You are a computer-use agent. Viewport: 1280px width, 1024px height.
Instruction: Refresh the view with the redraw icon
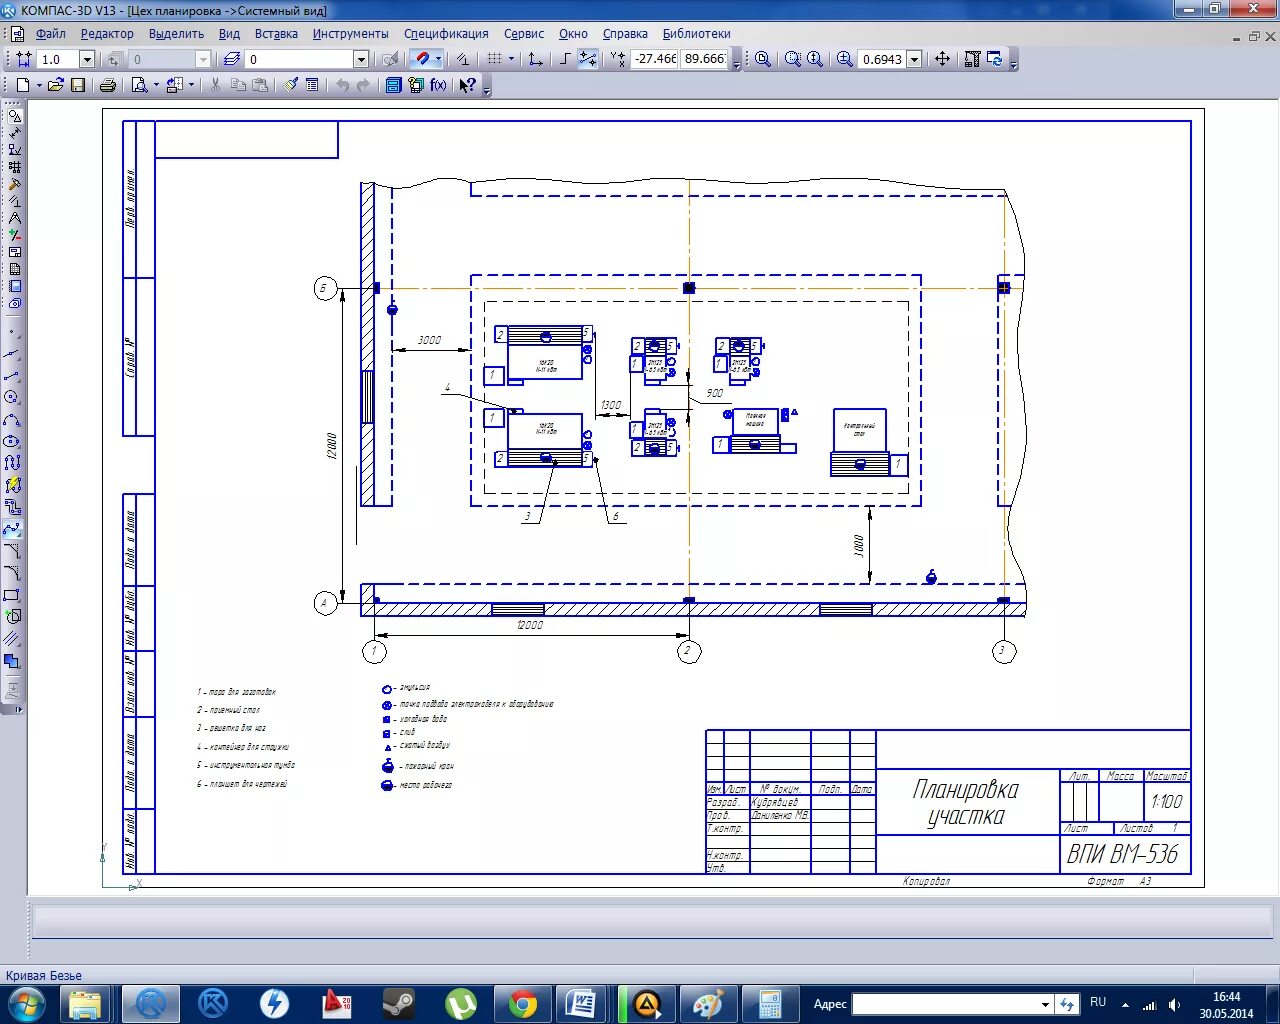point(995,59)
